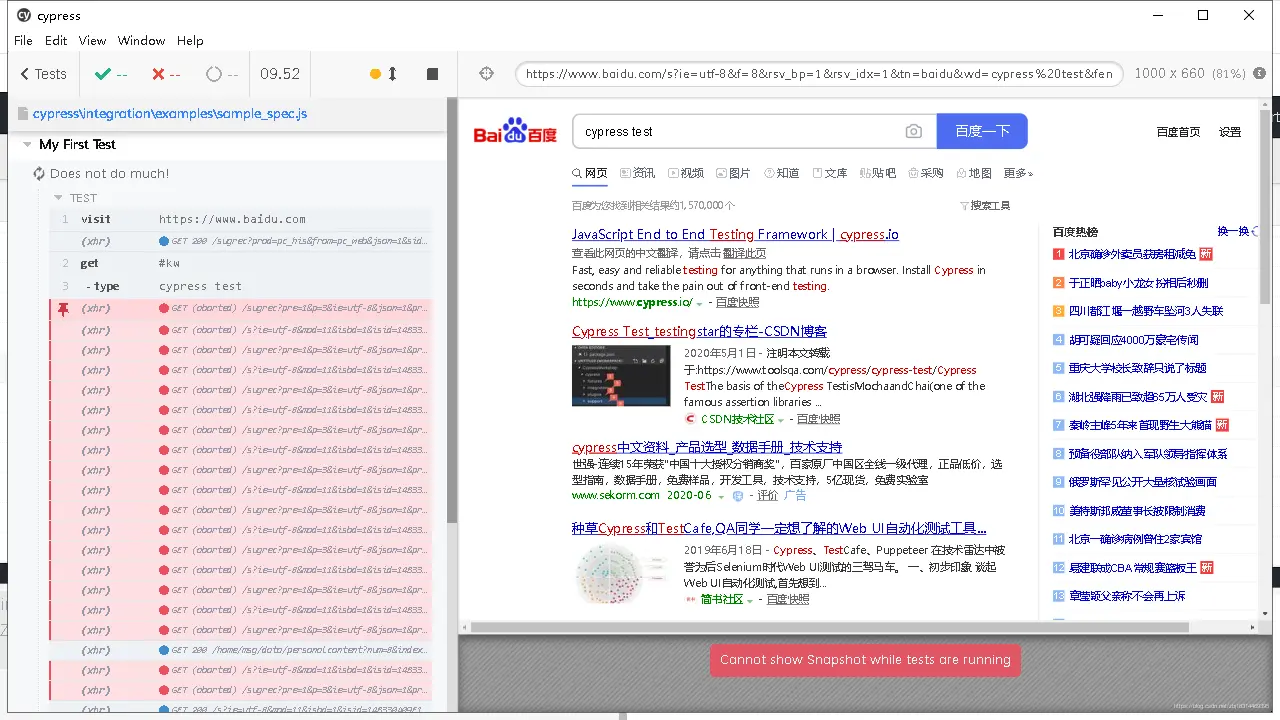Image resolution: width=1280 pixels, height=720 pixels.
Task: Click the 百度一下 search button
Action: [x=981, y=131]
